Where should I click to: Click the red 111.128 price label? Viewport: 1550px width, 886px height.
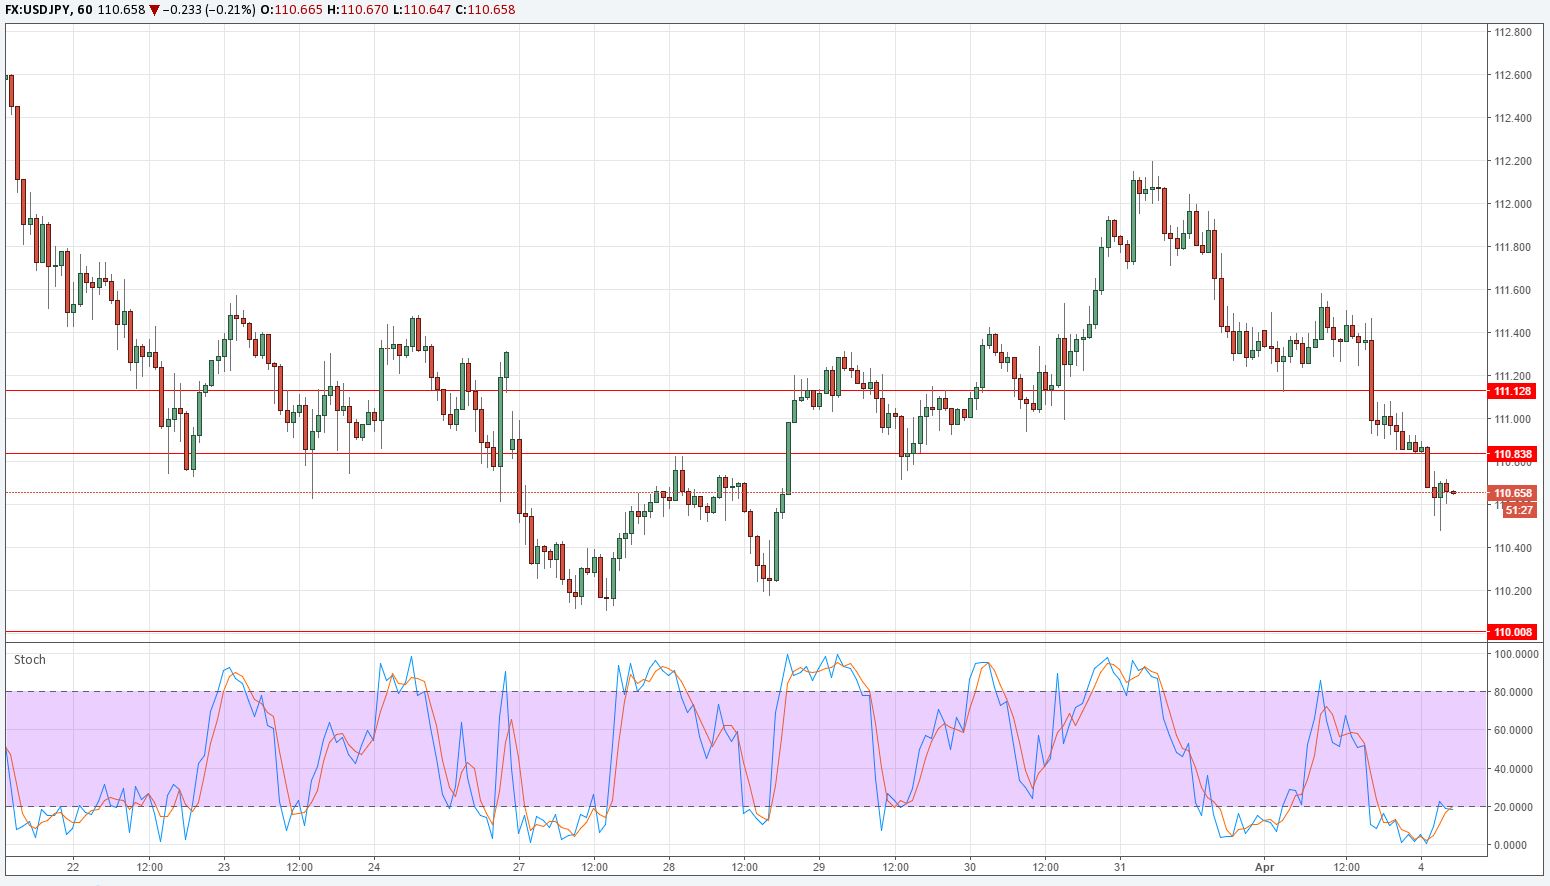click(1513, 391)
